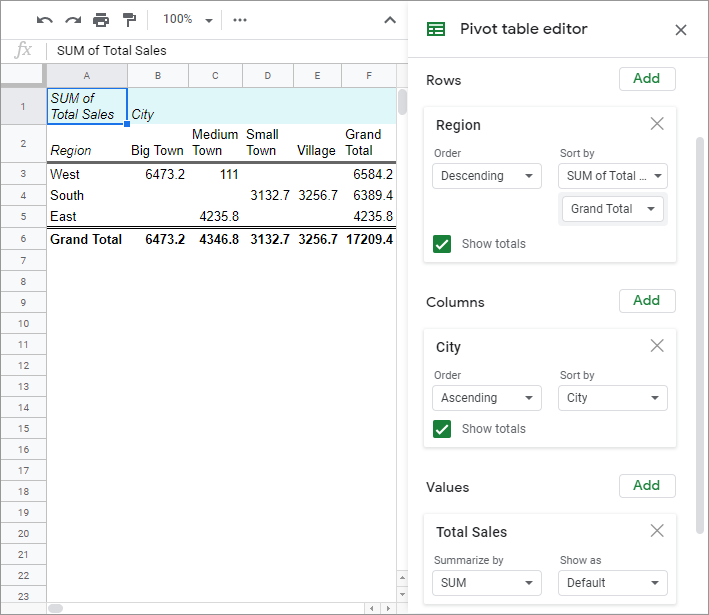Add a new Rows field
709x615 pixels.
tap(647, 79)
